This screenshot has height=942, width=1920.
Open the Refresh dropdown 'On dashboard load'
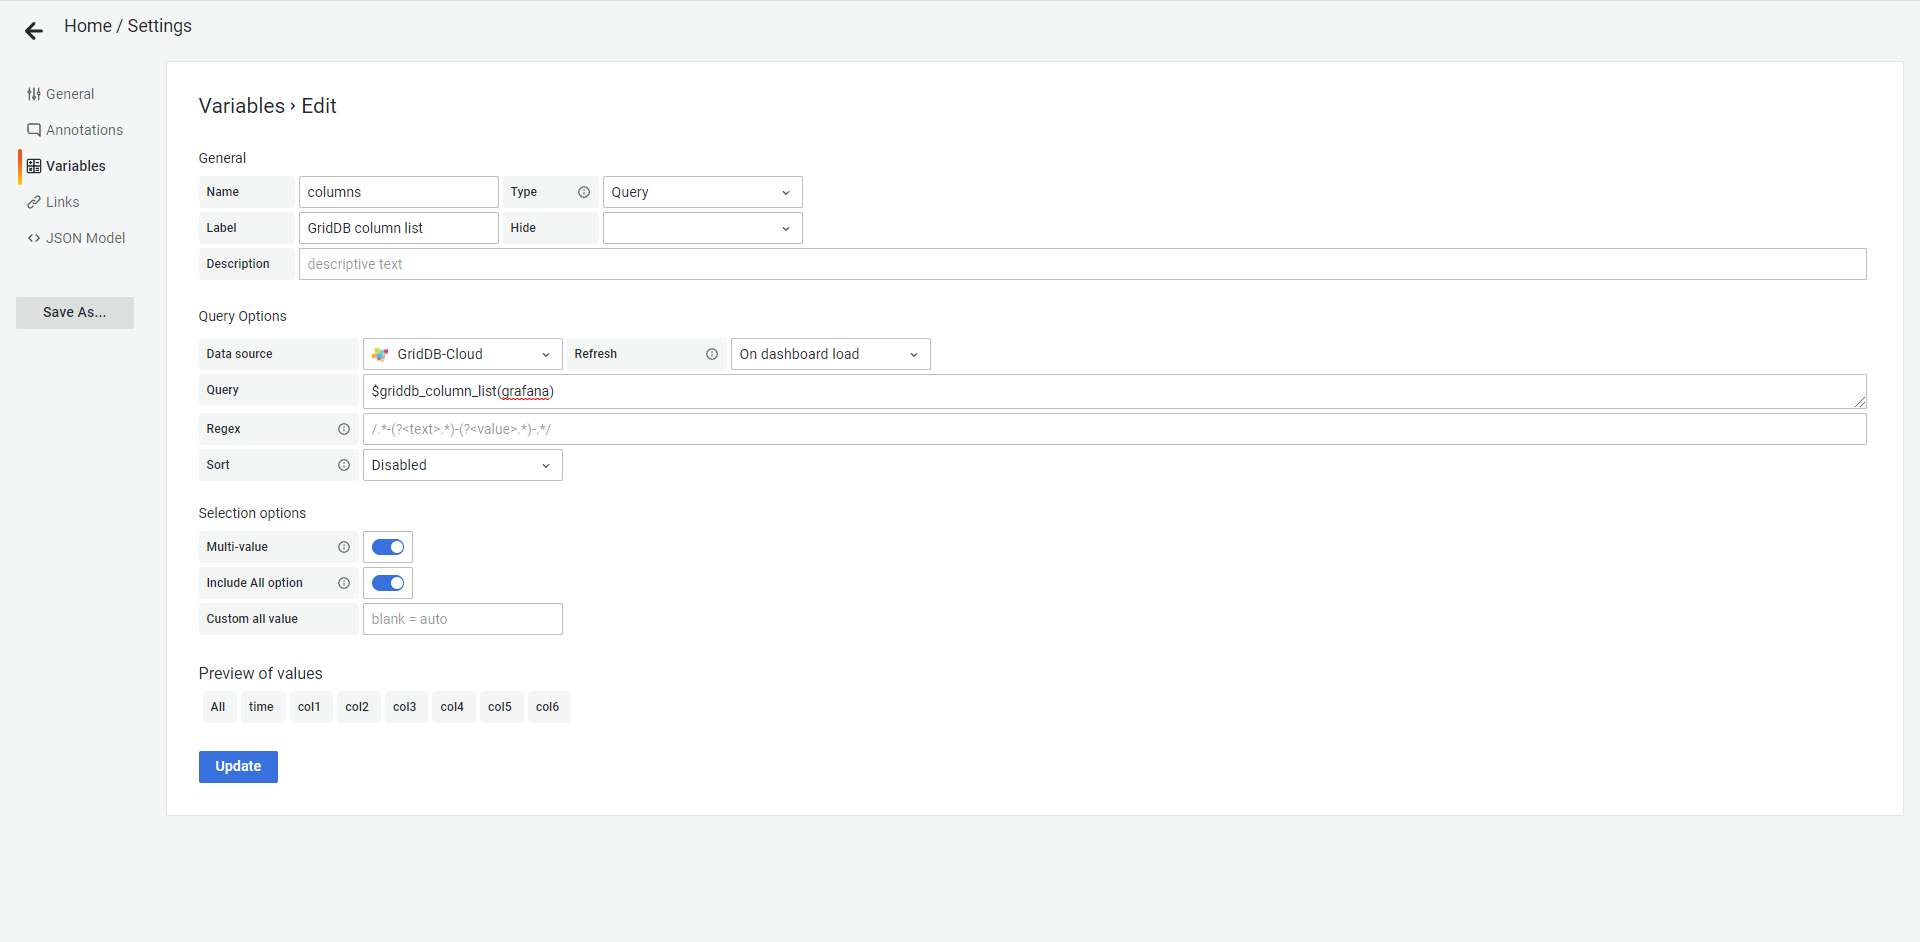tap(830, 354)
